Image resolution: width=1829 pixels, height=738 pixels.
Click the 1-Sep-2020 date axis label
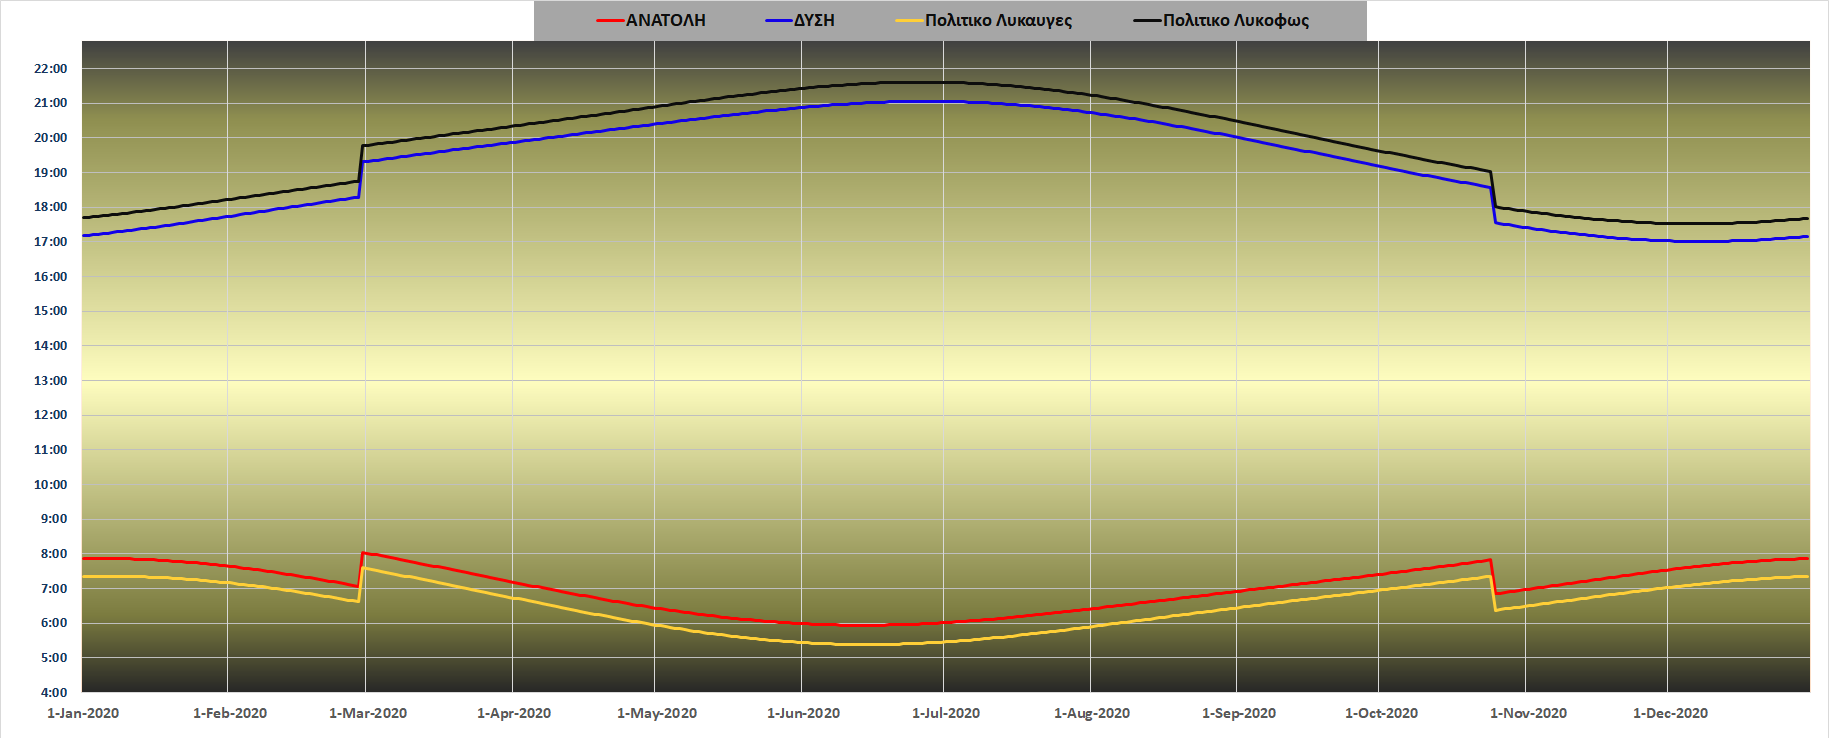click(x=1239, y=713)
